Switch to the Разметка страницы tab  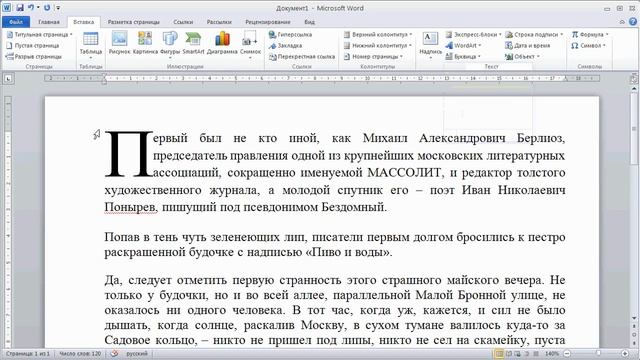[133, 22]
